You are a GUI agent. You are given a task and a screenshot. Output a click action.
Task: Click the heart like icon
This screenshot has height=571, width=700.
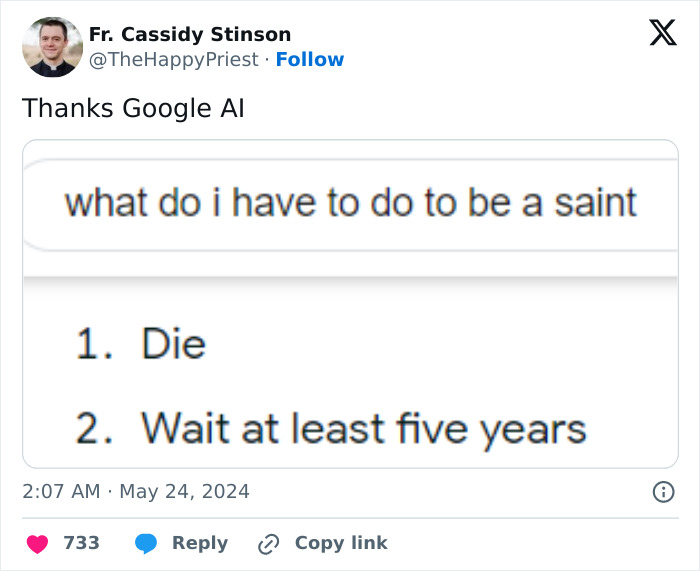click(37, 543)
